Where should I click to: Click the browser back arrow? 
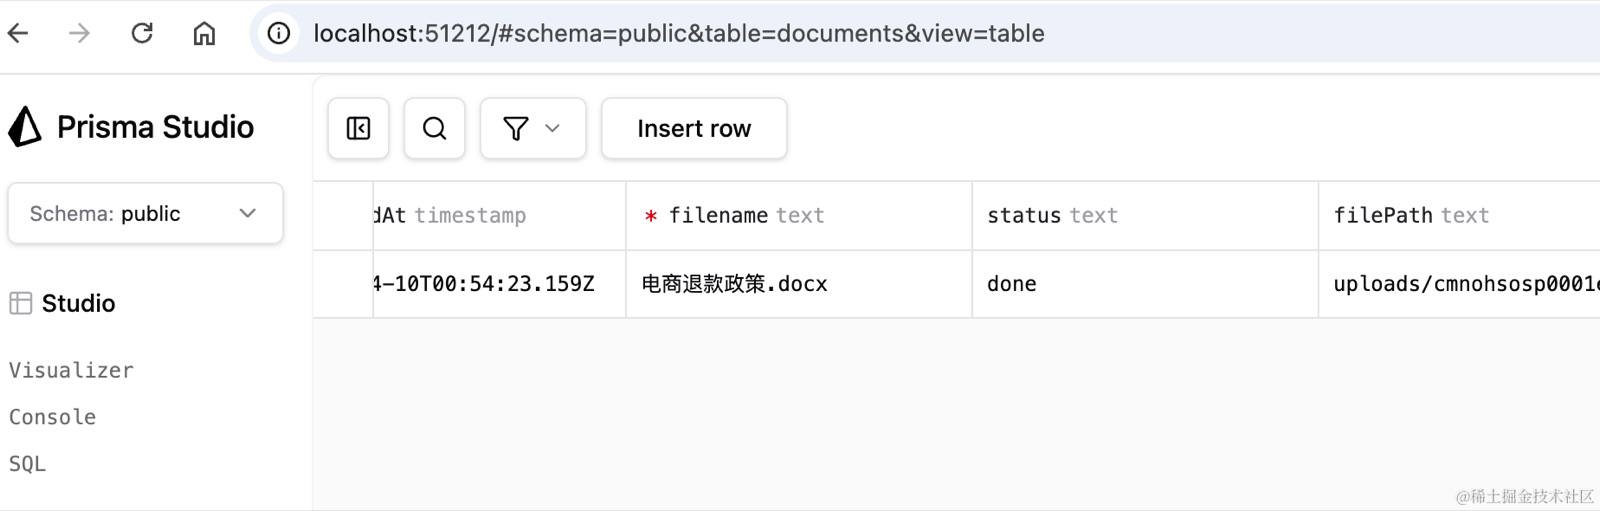18,33
